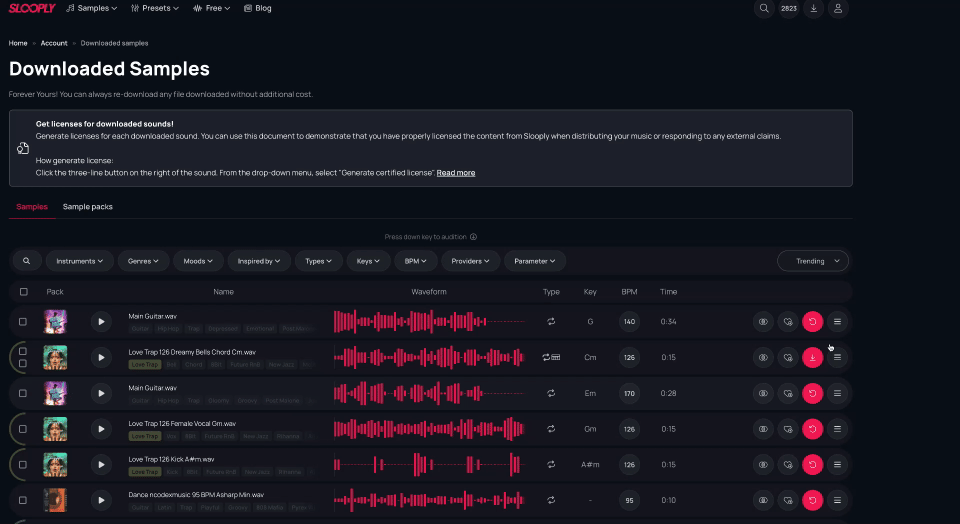The width and height of the screenshot is (960, 524).
Task: Play Main Guitar.wav in key Em
Action: click(x=101, y=393)
